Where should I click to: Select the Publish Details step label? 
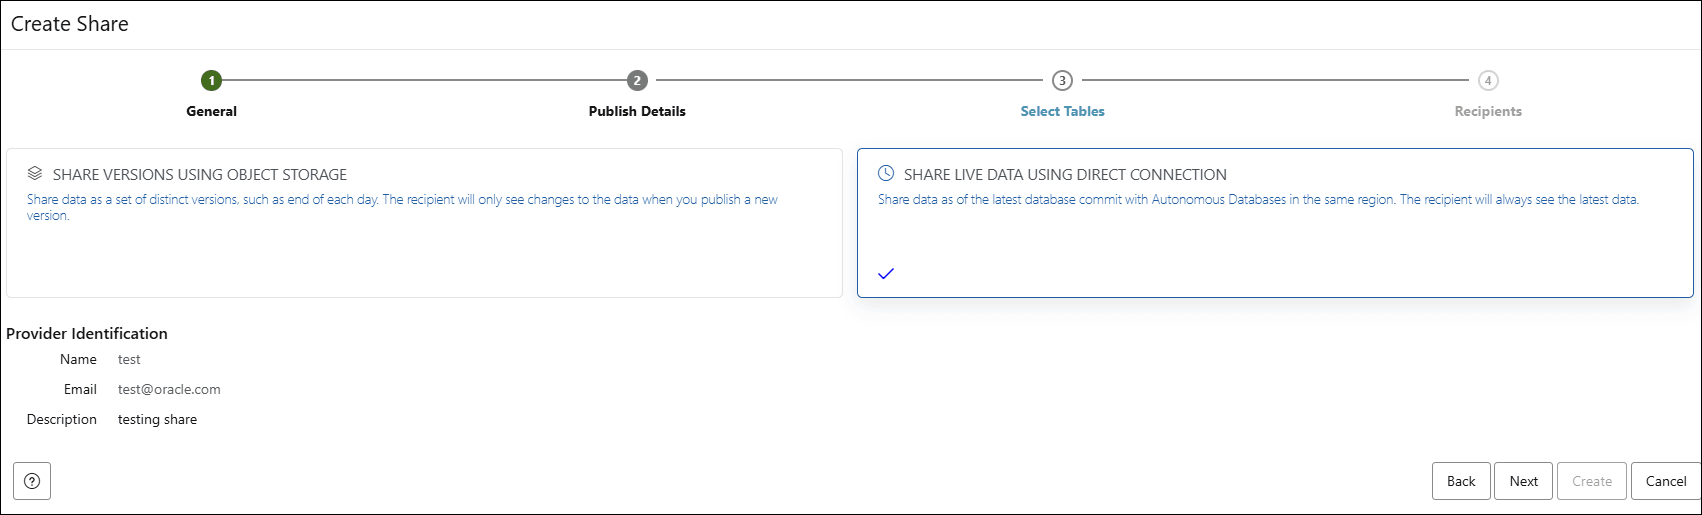[x=637, y=111]
